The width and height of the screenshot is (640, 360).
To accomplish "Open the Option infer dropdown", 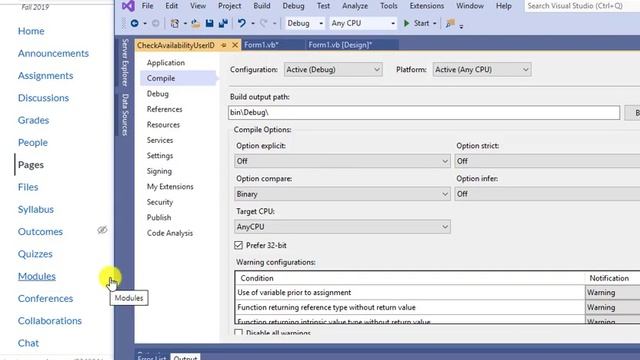I will pyautogui.click(x=547, y=194).
